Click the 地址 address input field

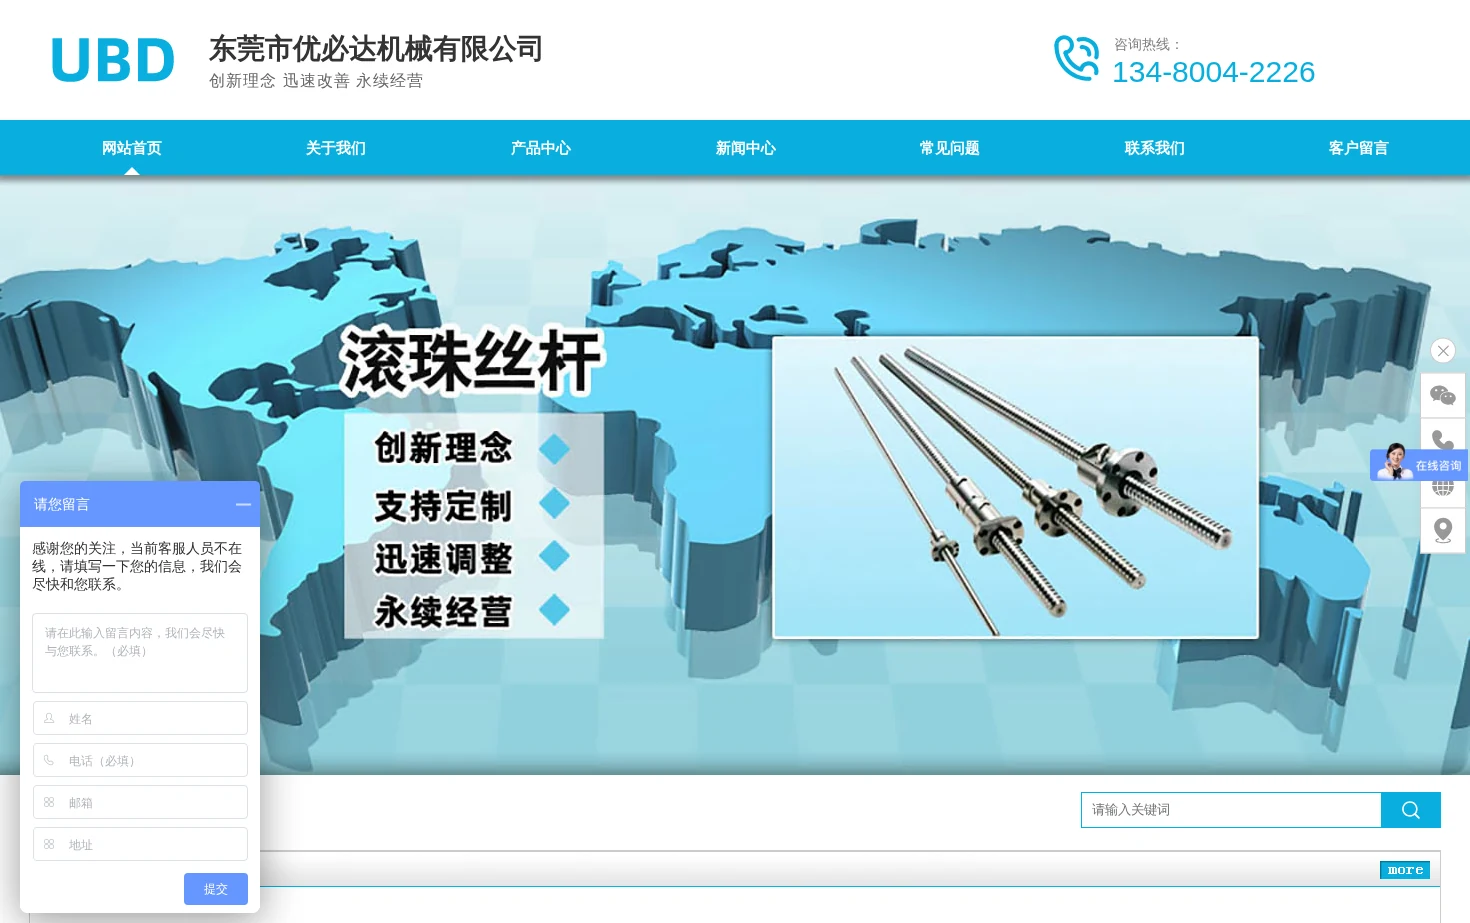click(140, 844)
